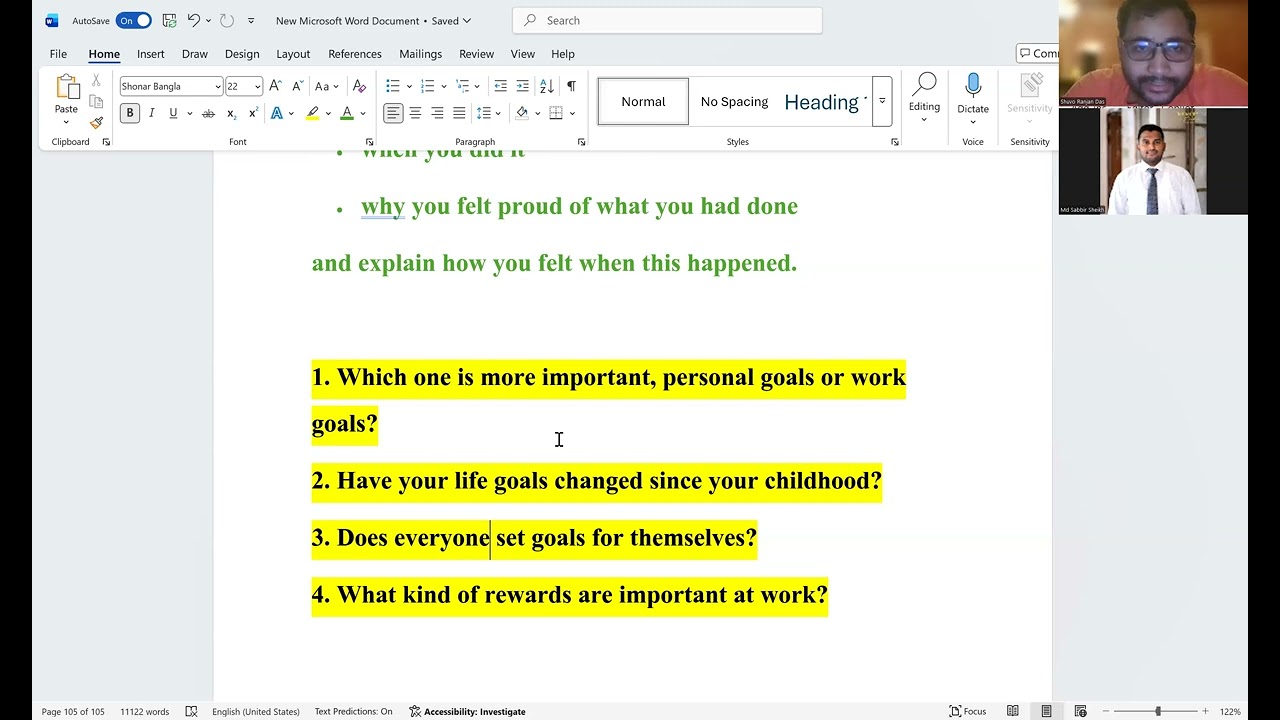The width and height of the screenshot is (1280, 720).
Task: Click the Copy icon in Clipboard
Action: tap(96, 102)
